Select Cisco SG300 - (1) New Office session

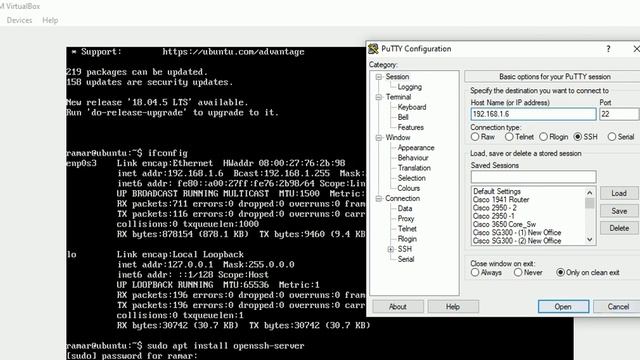[517, 232]
